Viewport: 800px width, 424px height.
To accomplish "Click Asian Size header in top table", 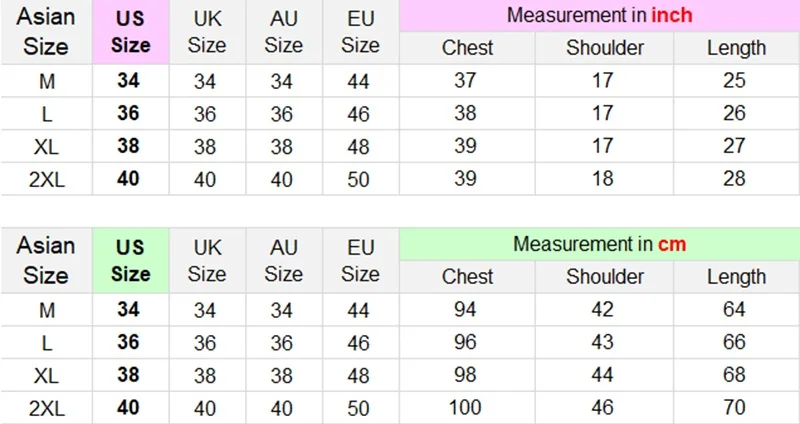I will [x=47, y=32].
